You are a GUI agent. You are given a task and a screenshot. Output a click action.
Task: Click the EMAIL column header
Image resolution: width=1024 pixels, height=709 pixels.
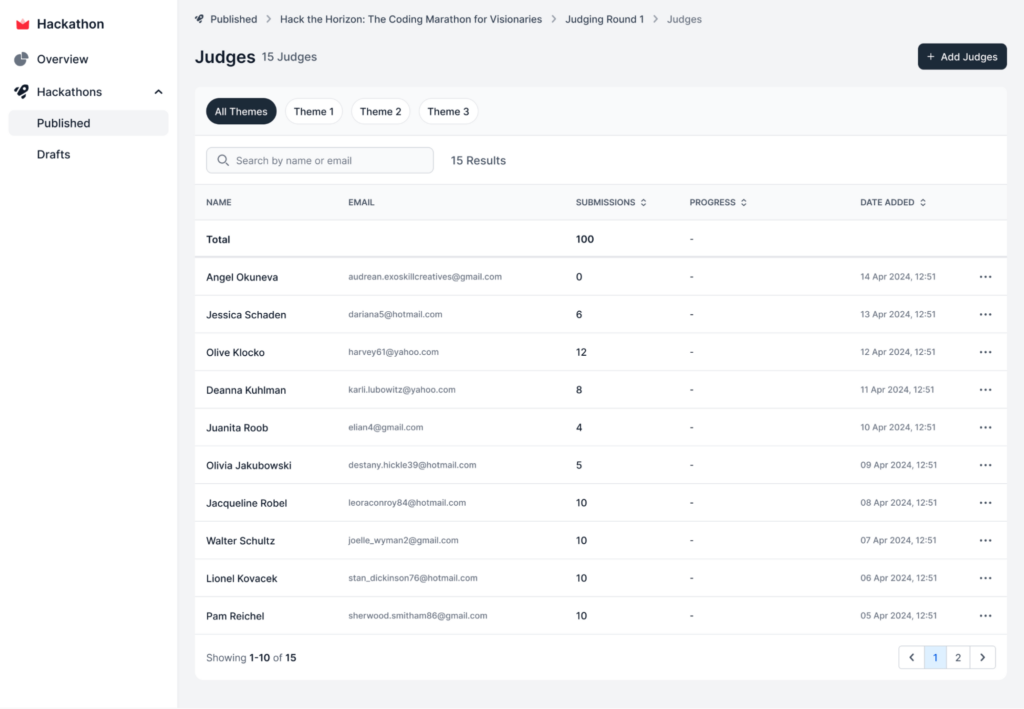361,202
